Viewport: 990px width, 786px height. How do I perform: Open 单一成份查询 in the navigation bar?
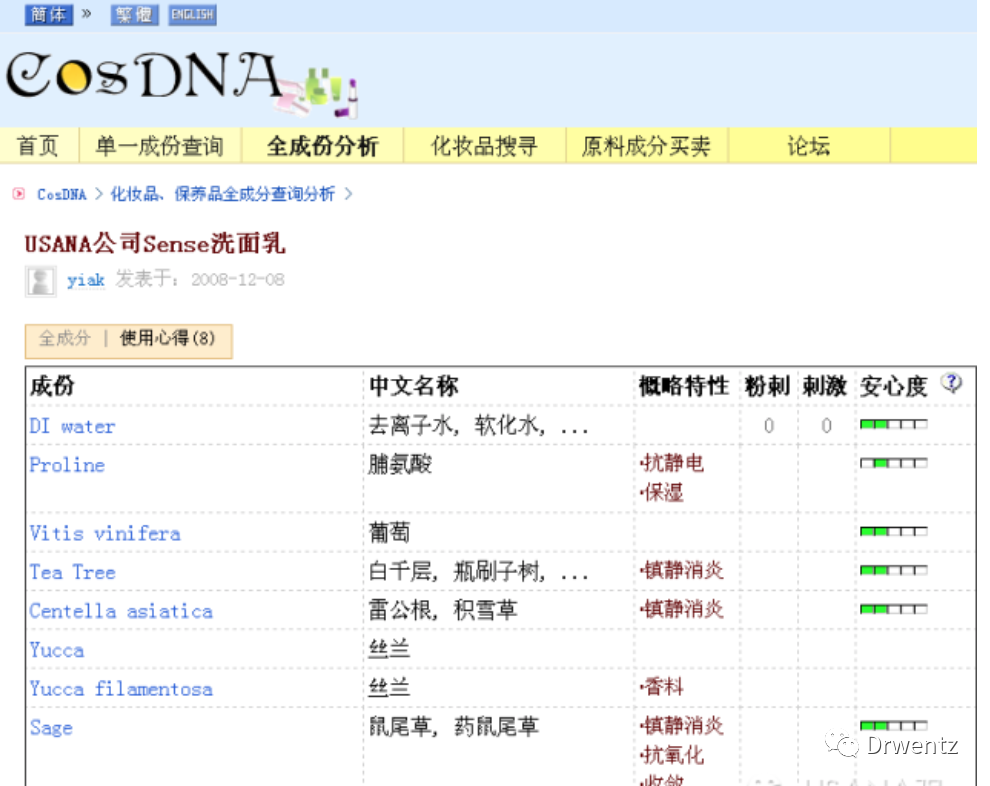click(x=161, y=145)
